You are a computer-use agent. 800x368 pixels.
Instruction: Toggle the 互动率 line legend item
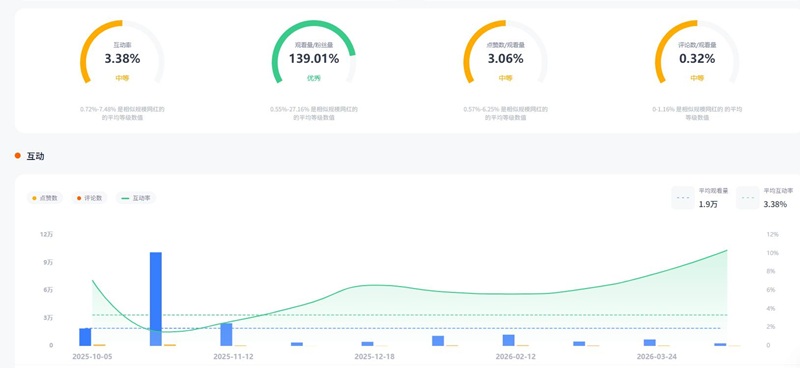point(136,198)
